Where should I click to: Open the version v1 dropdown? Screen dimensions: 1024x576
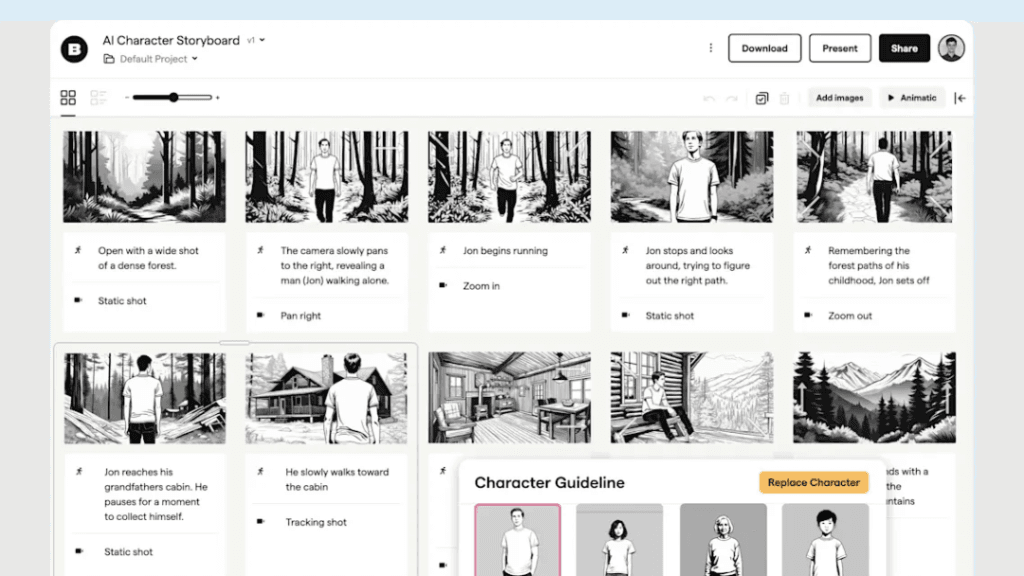click(x=256, y=40)
